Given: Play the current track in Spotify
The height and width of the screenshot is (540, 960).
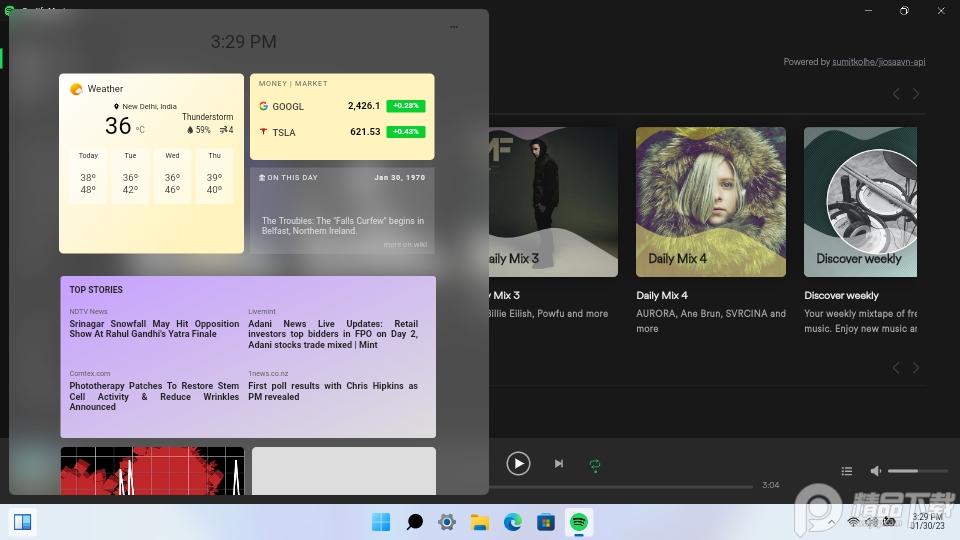Looking at the screenshot, I should tap(518, 463).
